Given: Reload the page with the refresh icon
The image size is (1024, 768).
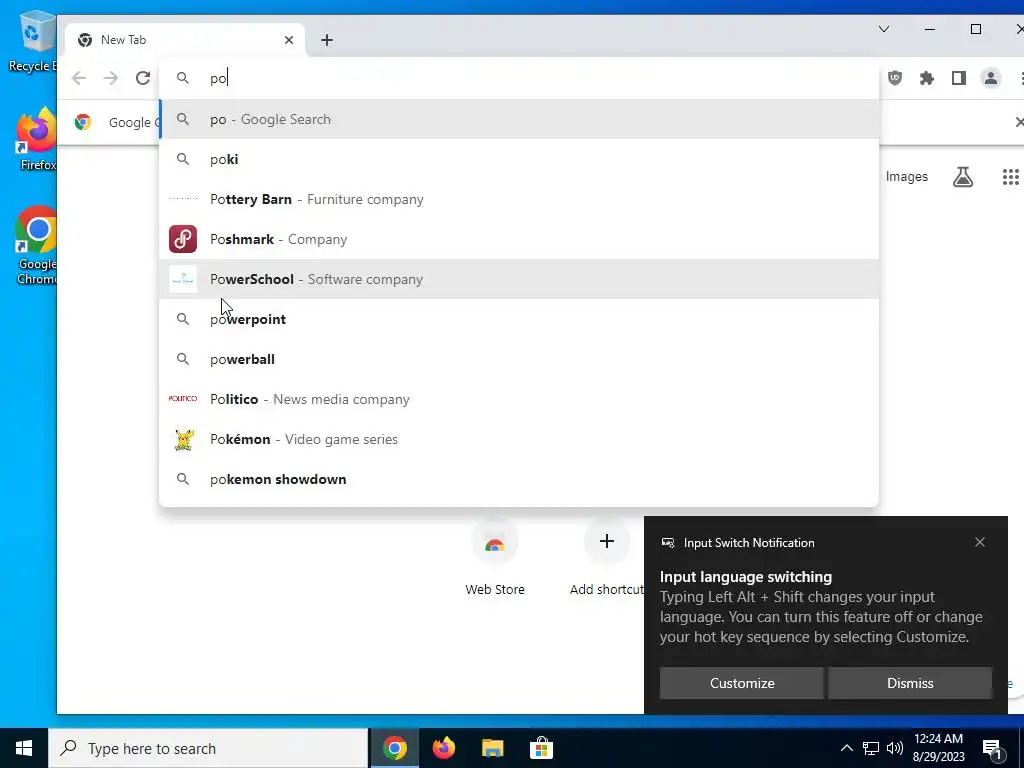Looking at the screenshot, I should pos(143,78).
